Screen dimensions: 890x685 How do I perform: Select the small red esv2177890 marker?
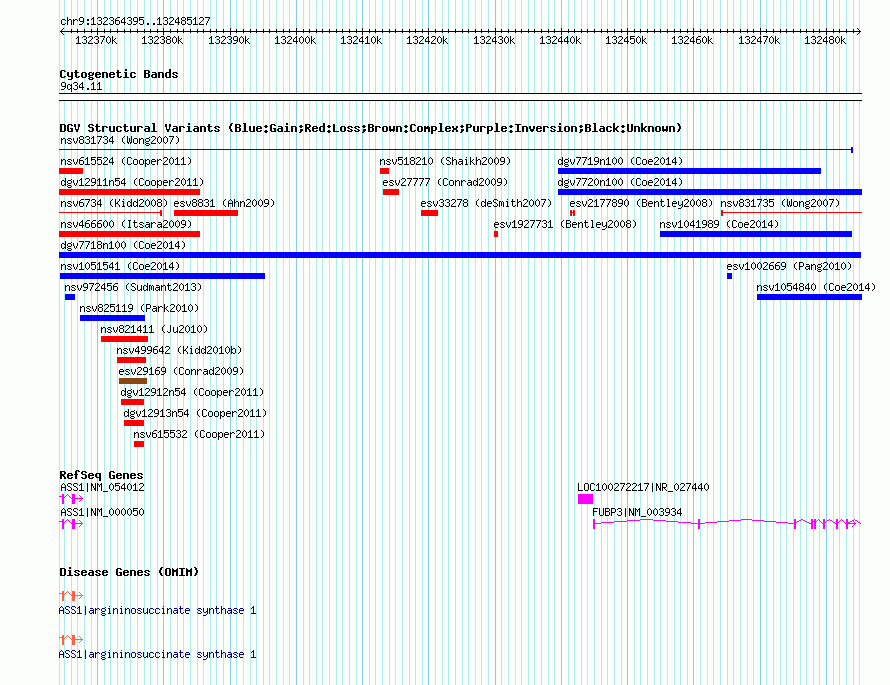(x=572, y=213)
